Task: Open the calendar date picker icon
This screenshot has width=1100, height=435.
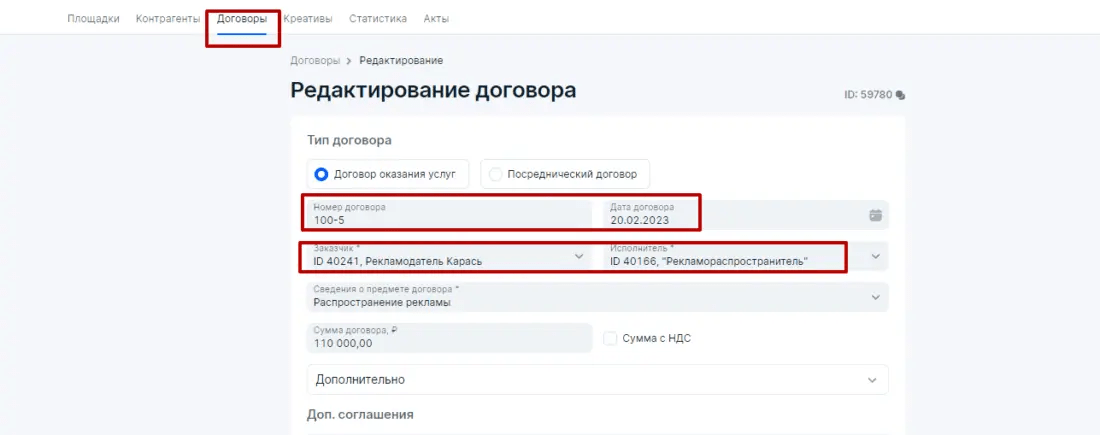Action: click(x=876, y=215)
